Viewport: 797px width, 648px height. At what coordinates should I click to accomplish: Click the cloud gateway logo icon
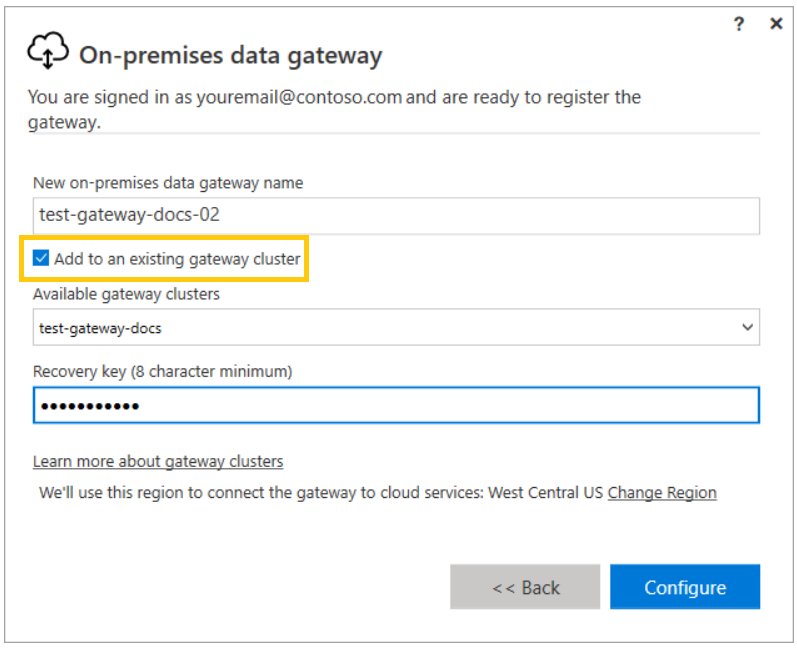(47, 53)
